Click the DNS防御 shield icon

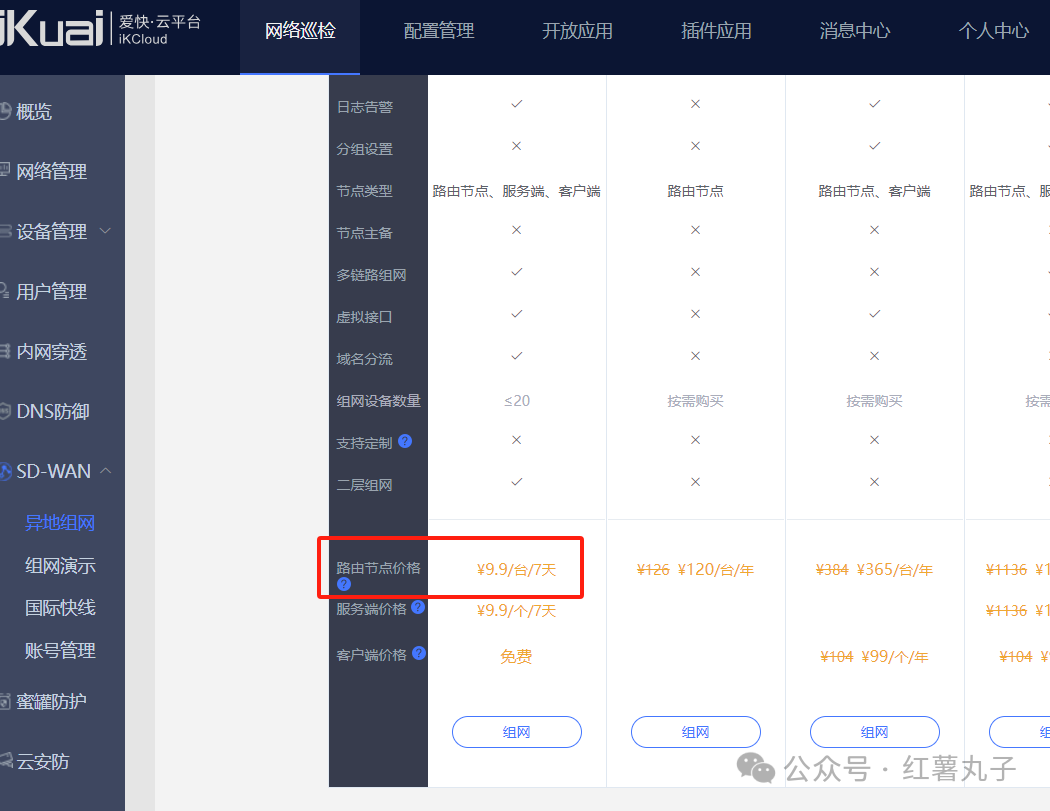click(x=5, y=411)
